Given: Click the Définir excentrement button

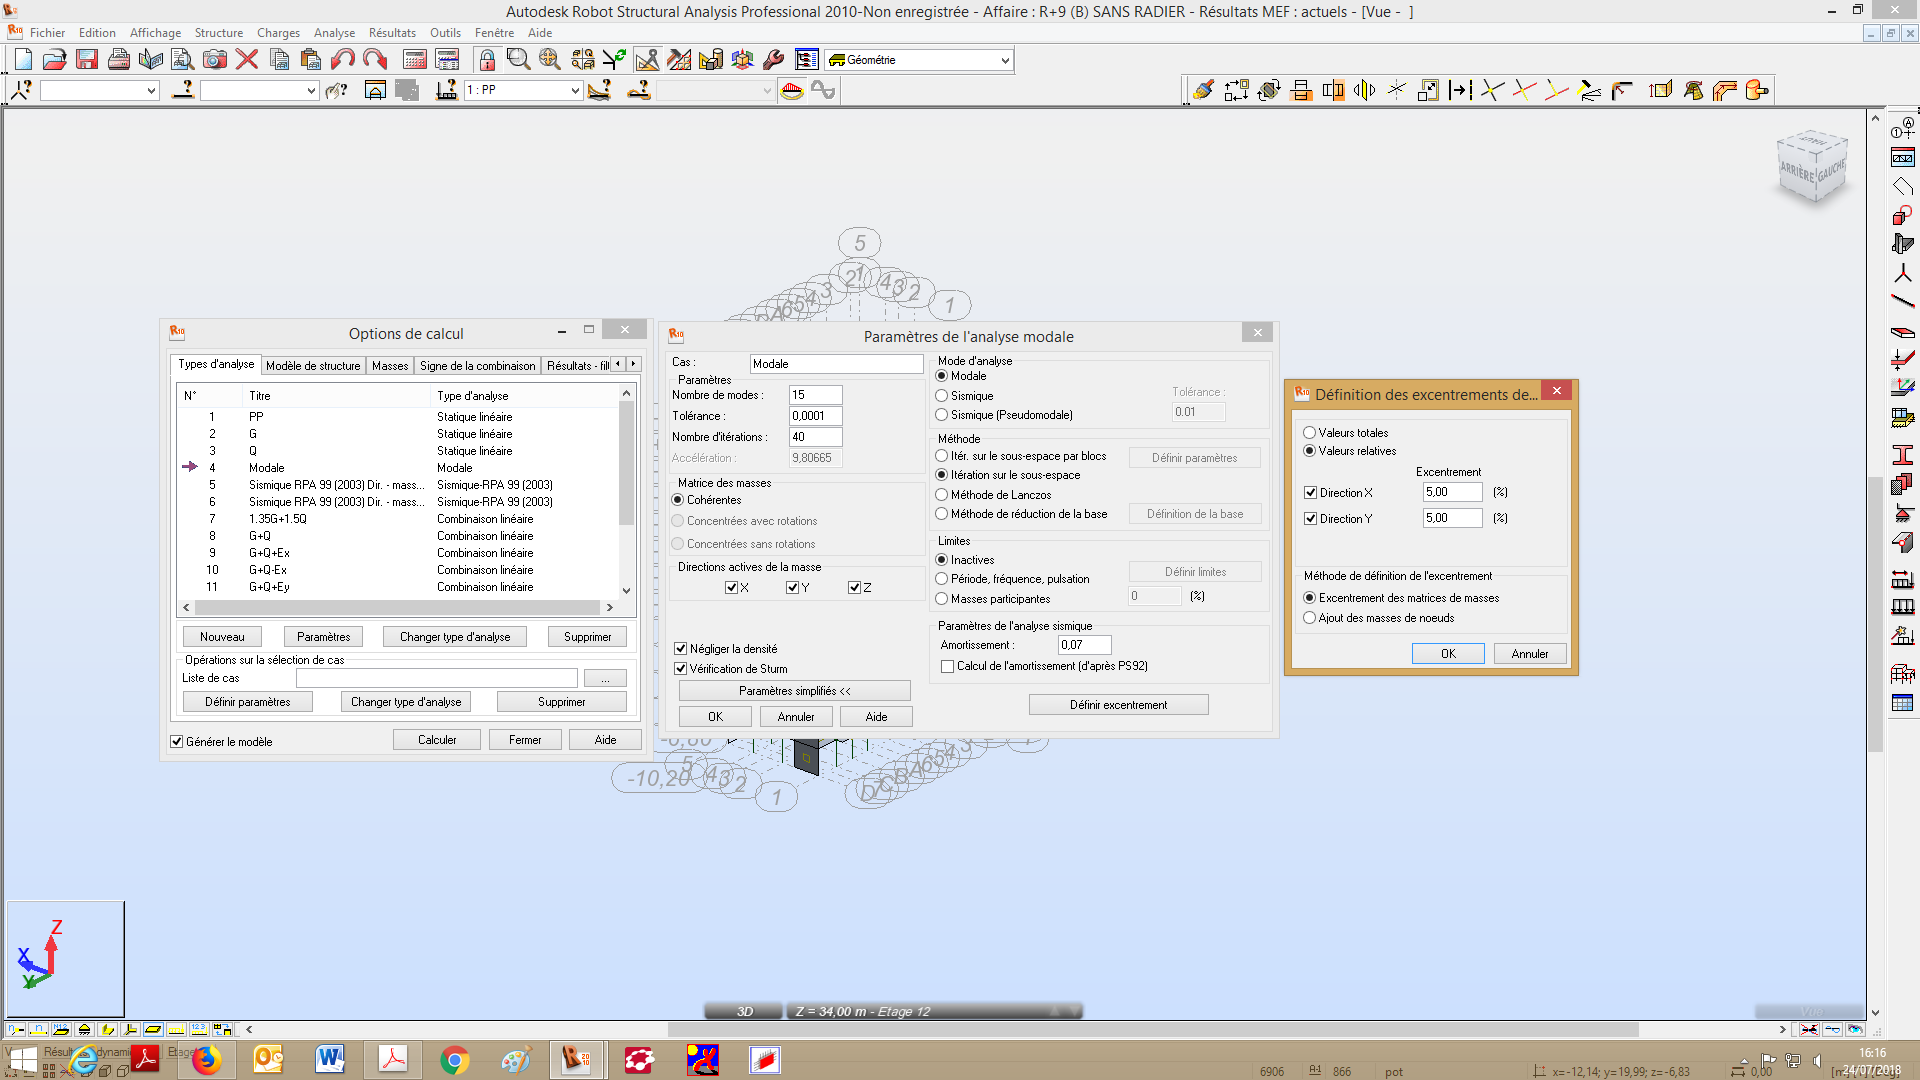Looking at the screenshot, I should click(x=1118, y=705).
